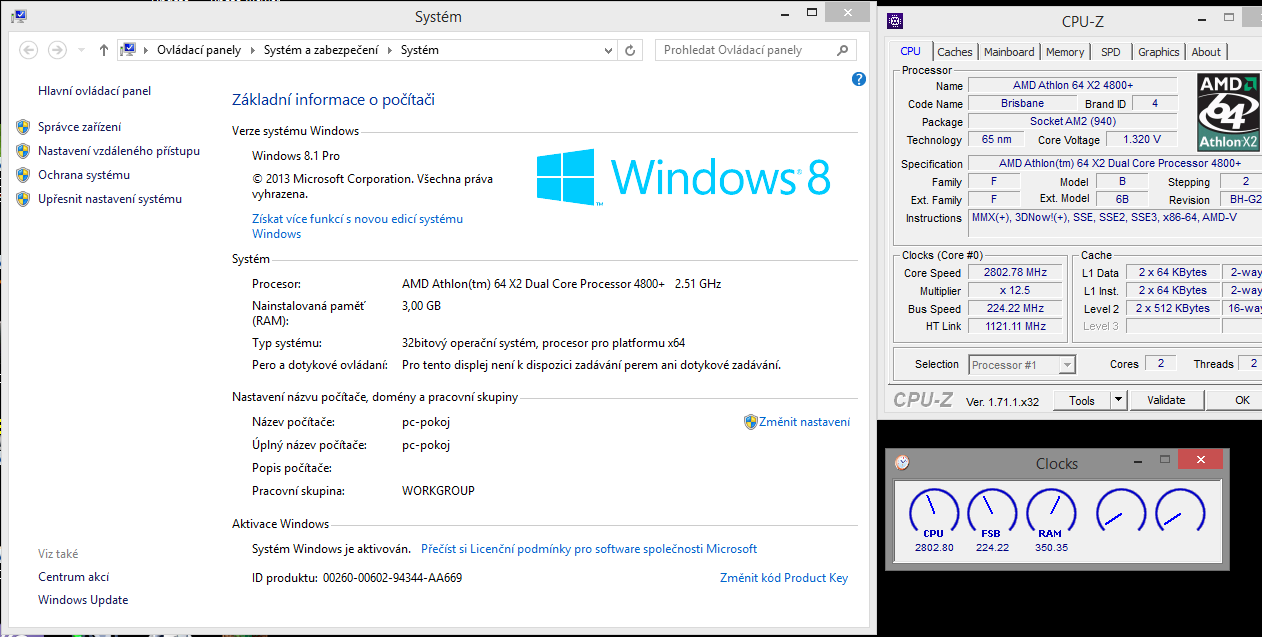
Task: Click the refresh button in address bar
Action: point(630,50)
